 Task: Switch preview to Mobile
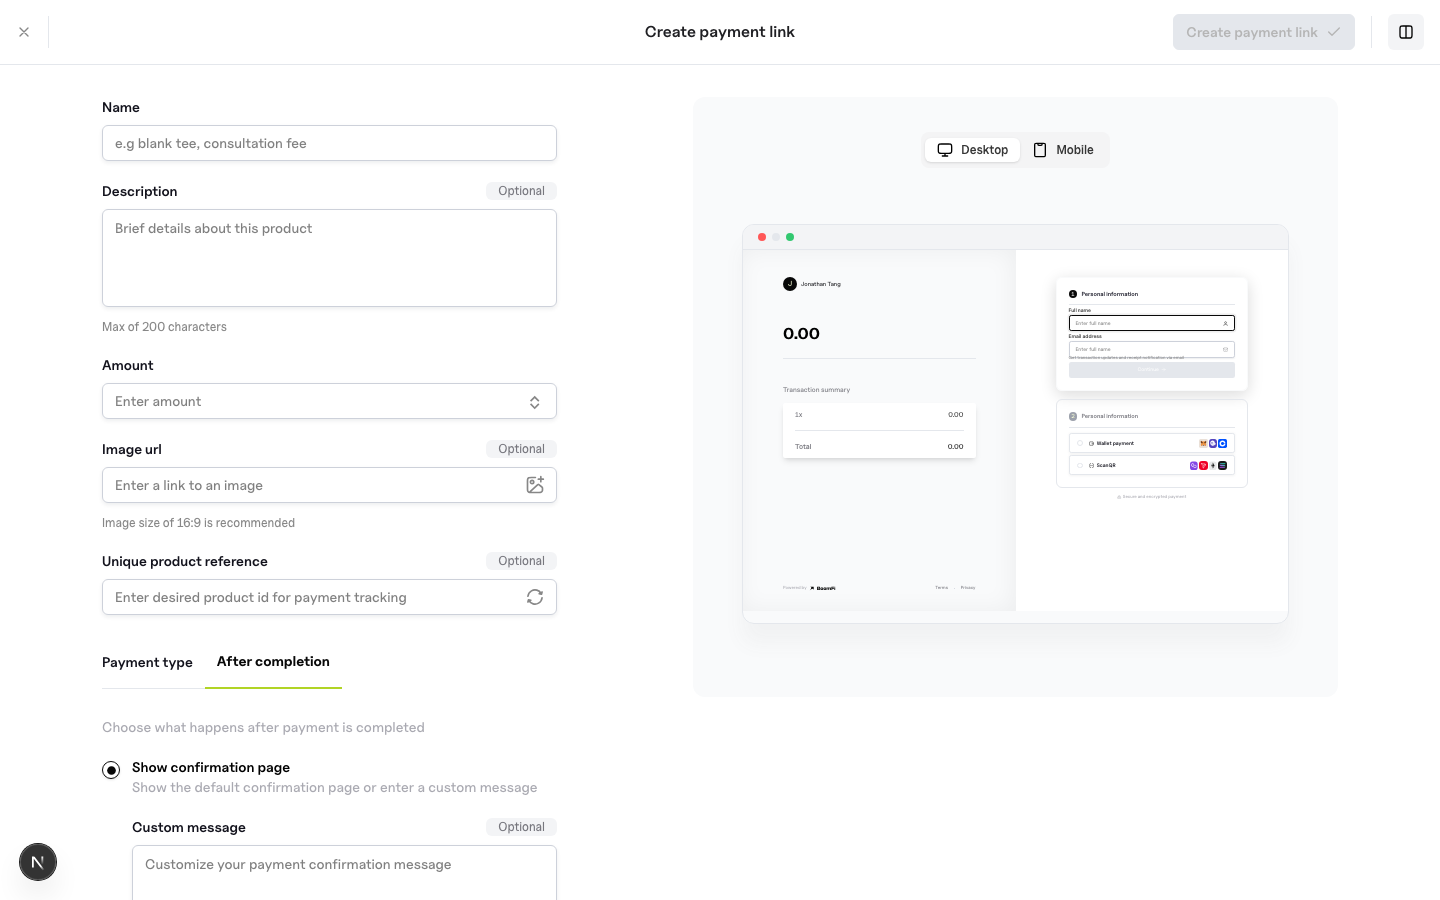click(x=1063, y=150)
